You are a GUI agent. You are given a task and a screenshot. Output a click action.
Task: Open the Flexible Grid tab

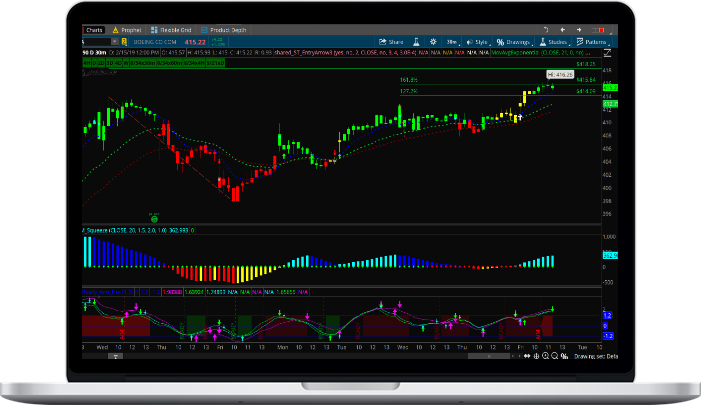pos(171,31)
